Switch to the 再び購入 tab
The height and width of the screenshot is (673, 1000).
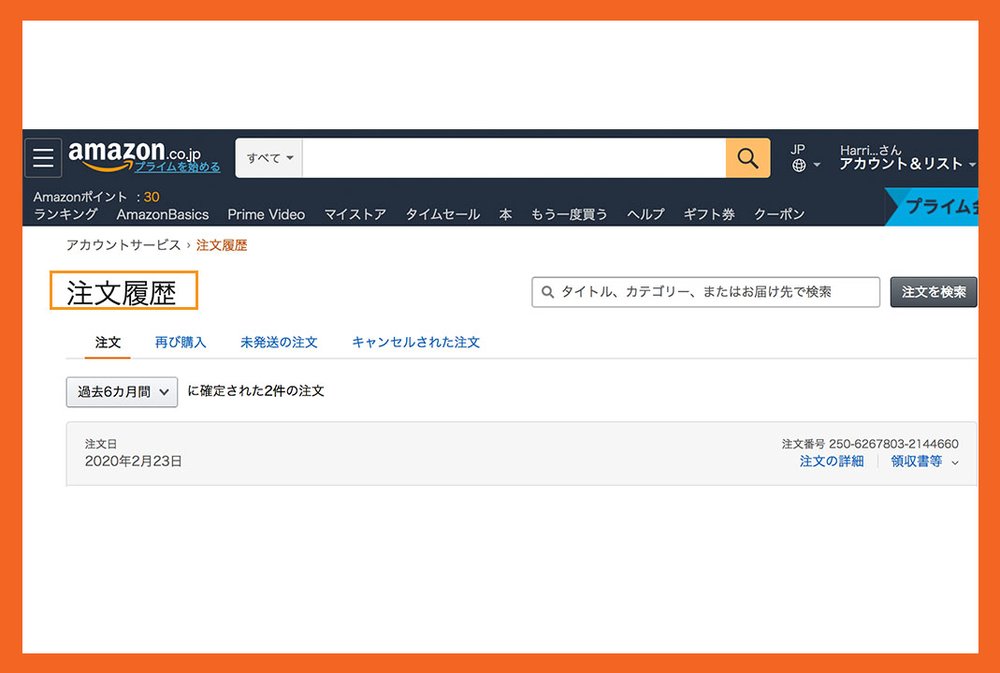[x=180, y=342]
